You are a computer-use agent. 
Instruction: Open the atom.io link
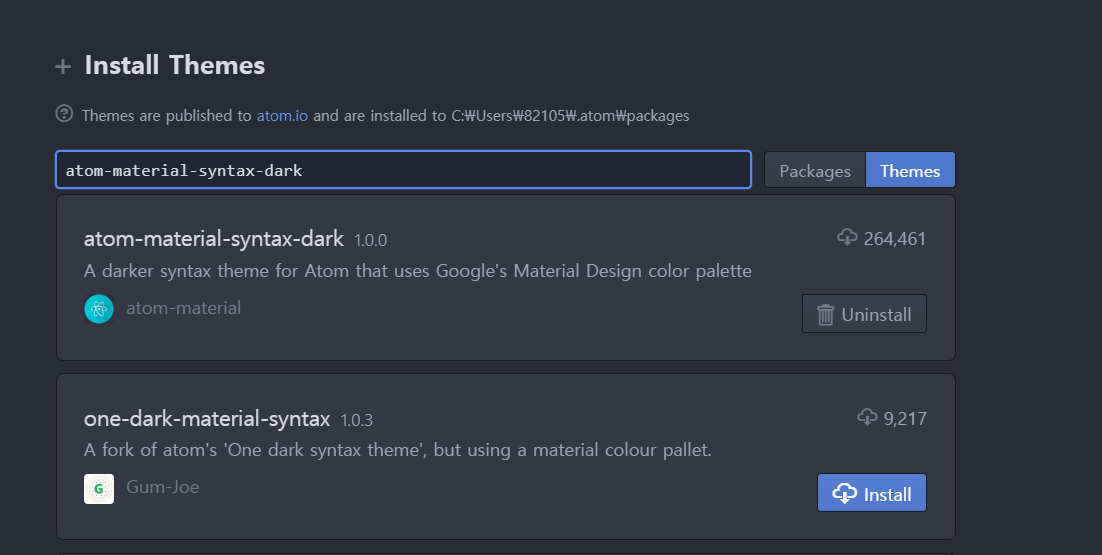coord(282,115)
